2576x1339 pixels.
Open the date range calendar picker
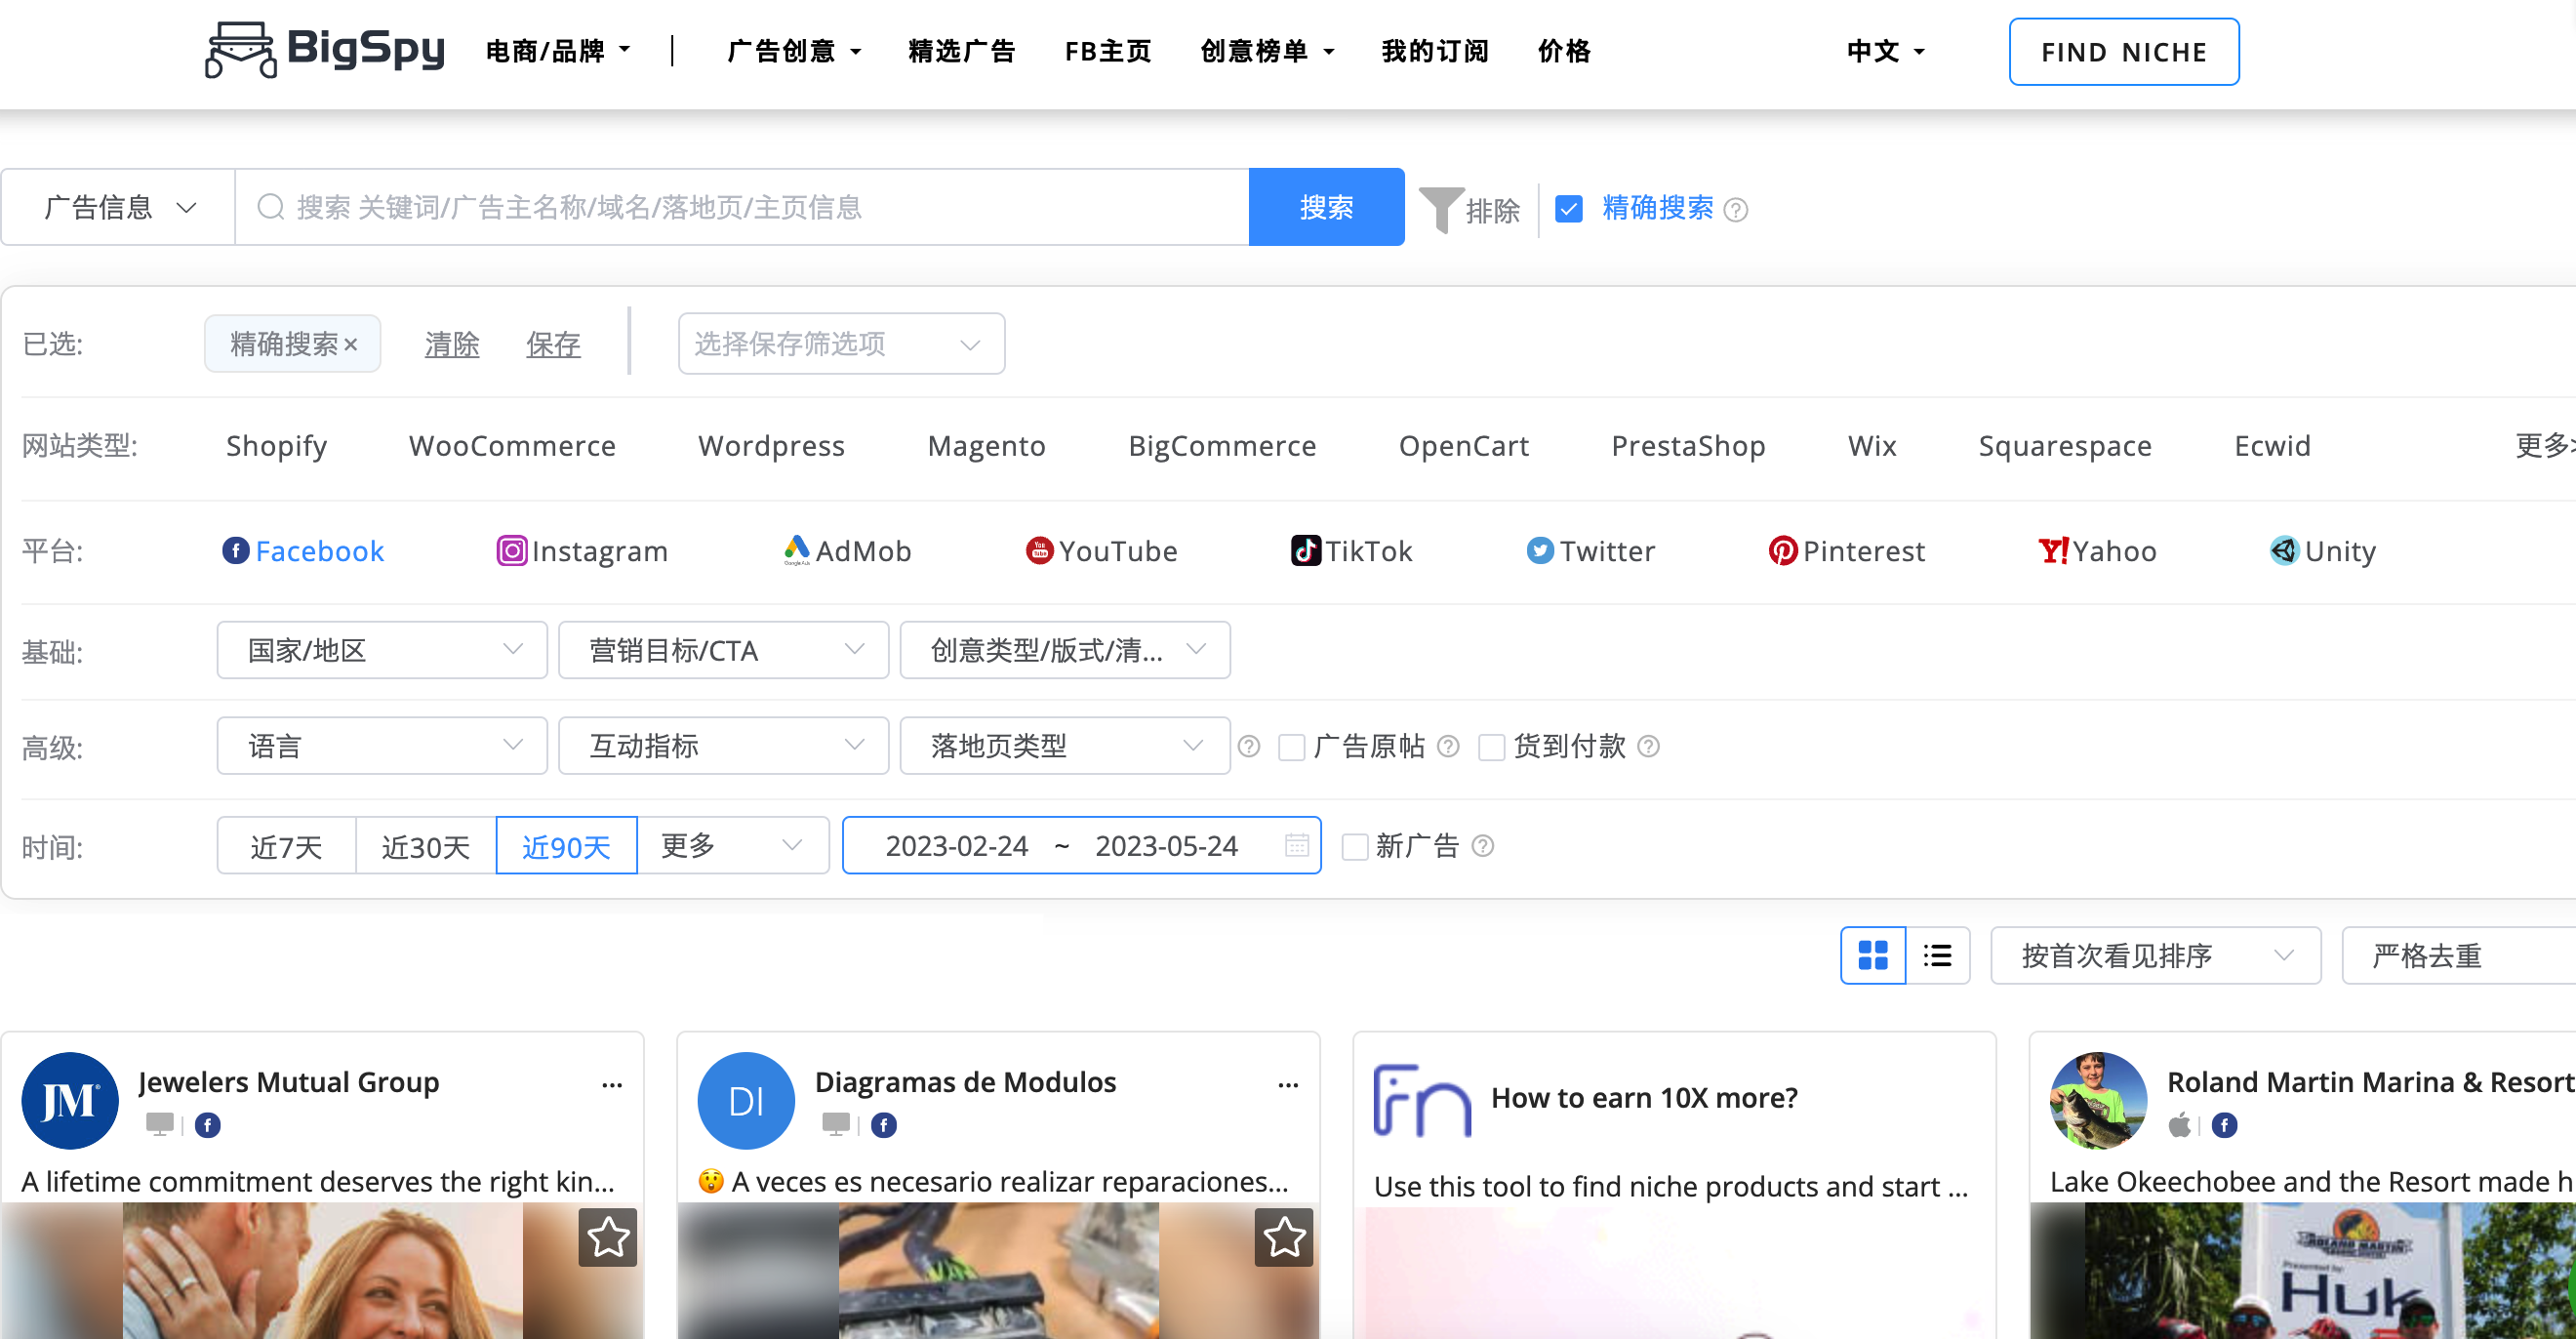[x=1295, y=845]
